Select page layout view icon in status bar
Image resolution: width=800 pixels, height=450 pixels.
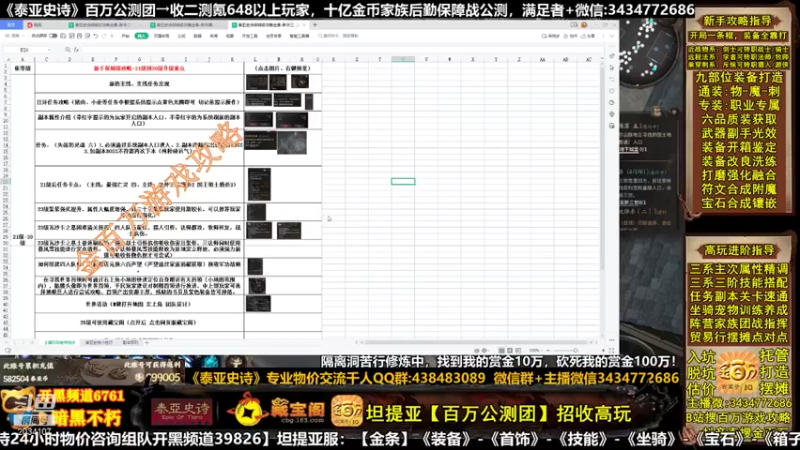[510, 351]
